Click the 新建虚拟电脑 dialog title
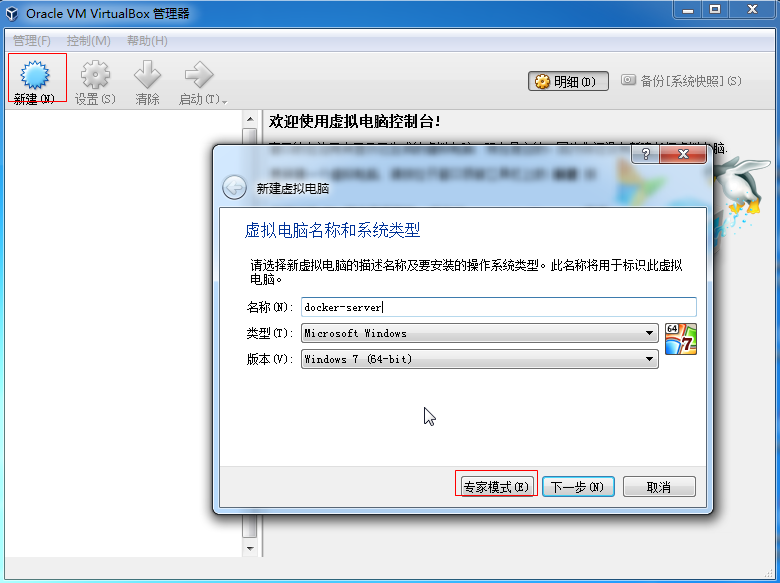 (292, 189)
